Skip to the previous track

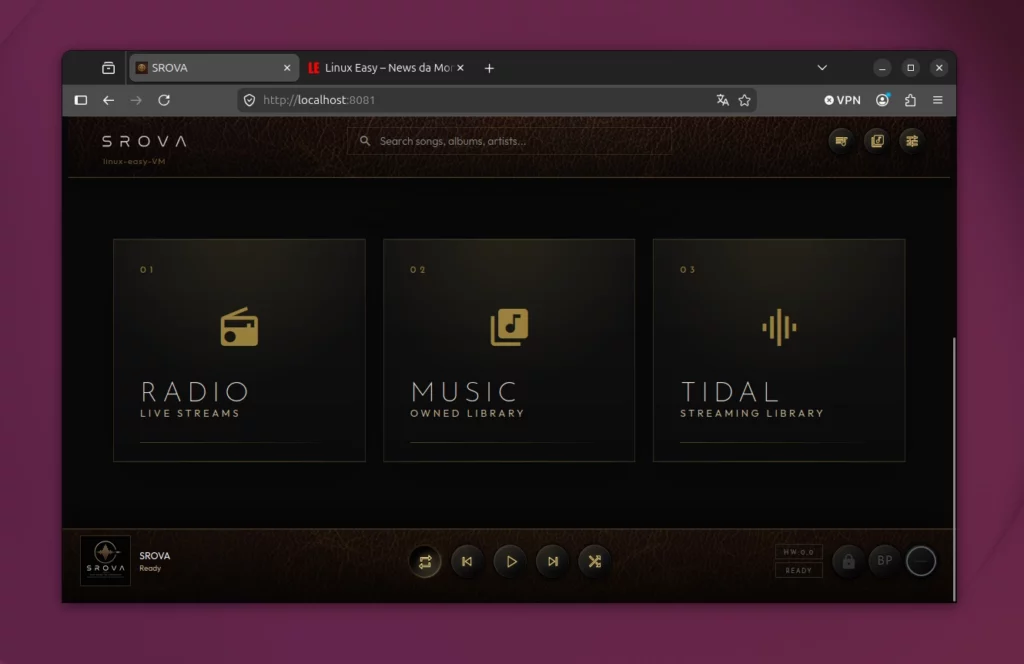(x=467, y=561)
